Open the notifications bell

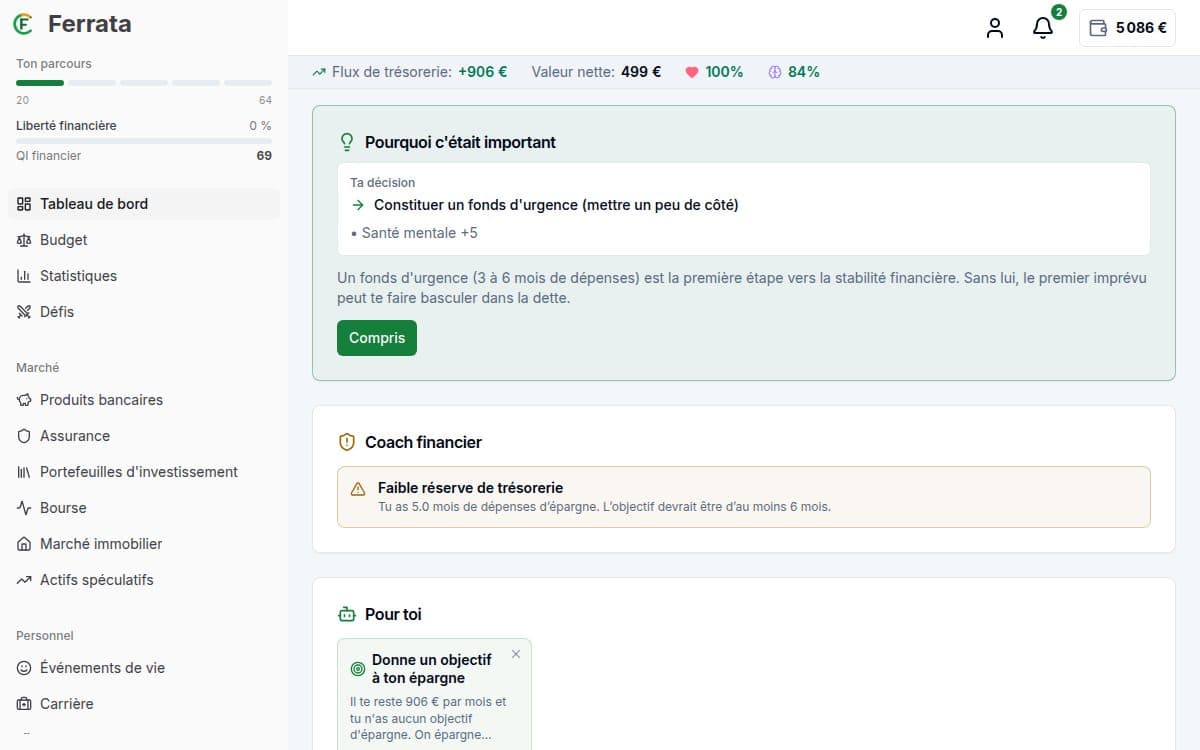[1043, 28]
